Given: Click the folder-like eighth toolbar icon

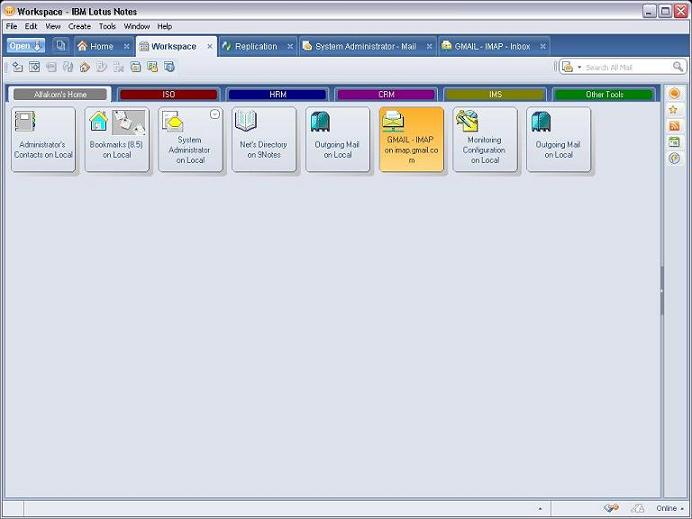Looking at the screenshot, I should point(135,67).
